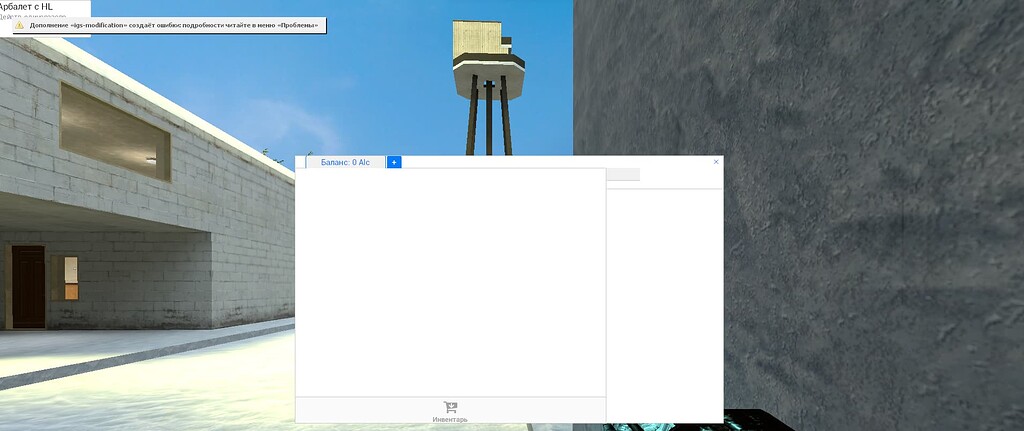
Task: Click the water tower cabin in the sky
Action: [483, 40]
